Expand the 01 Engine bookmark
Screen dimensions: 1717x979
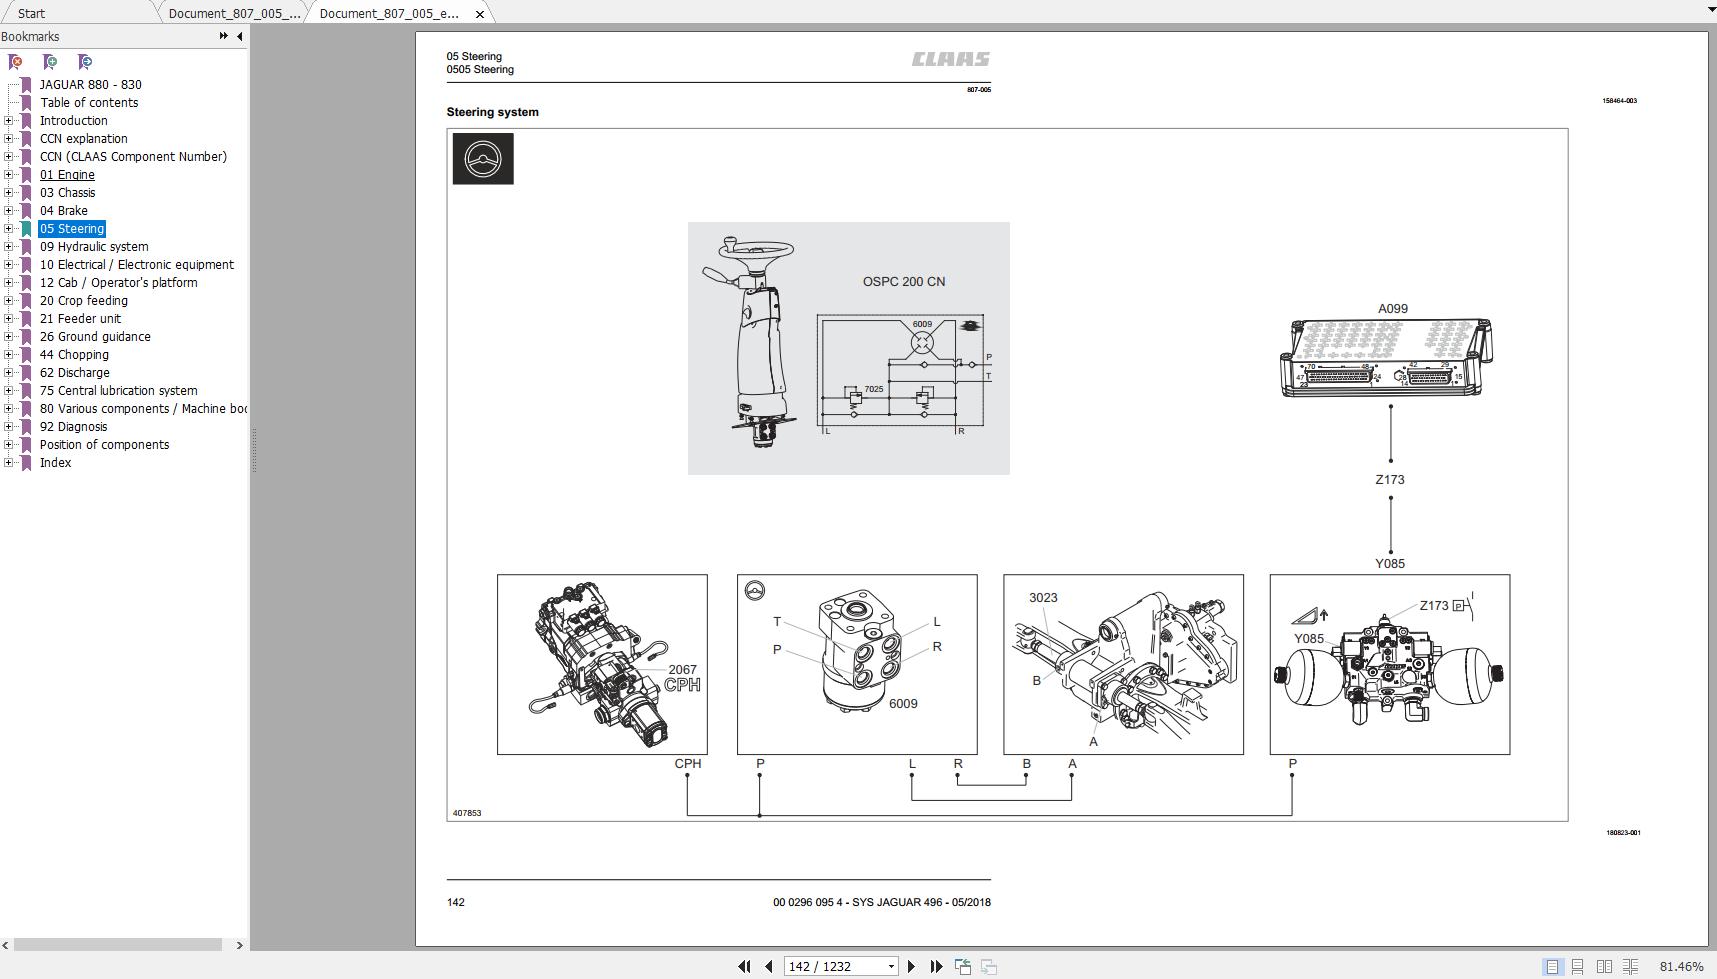[x=9, y=175]
